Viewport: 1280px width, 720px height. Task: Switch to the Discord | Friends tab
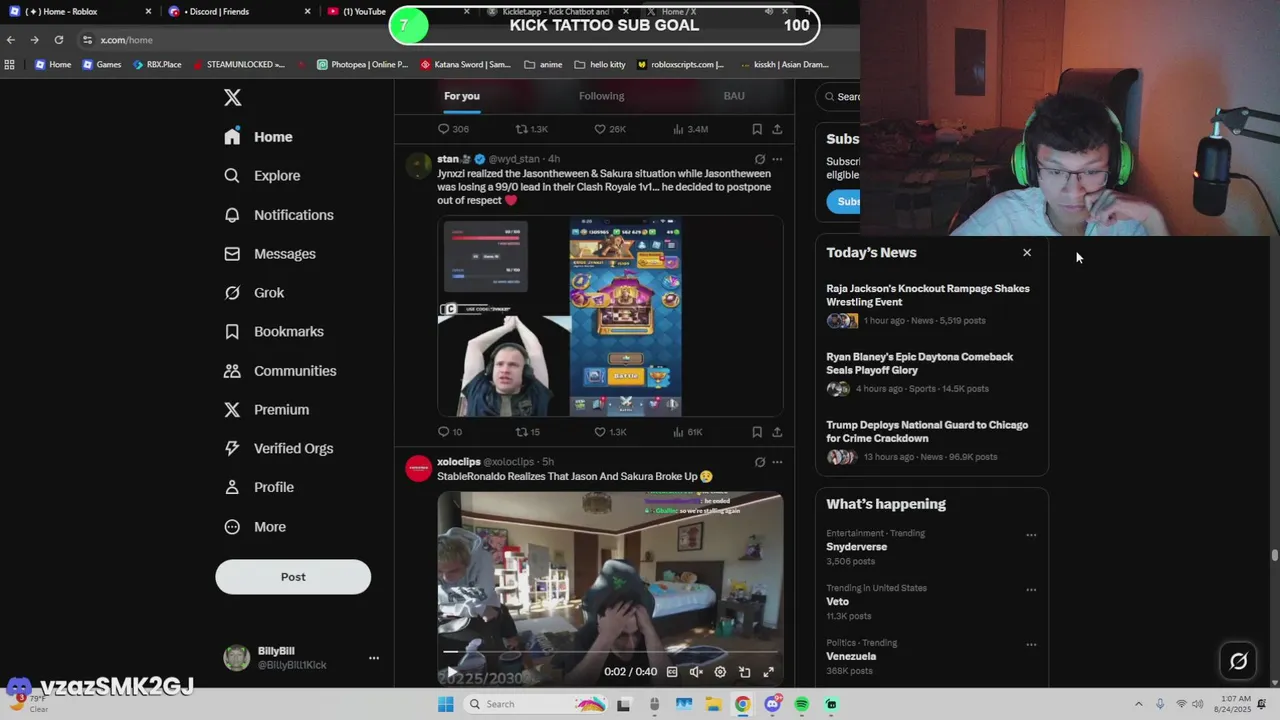(x=239, y=12)
